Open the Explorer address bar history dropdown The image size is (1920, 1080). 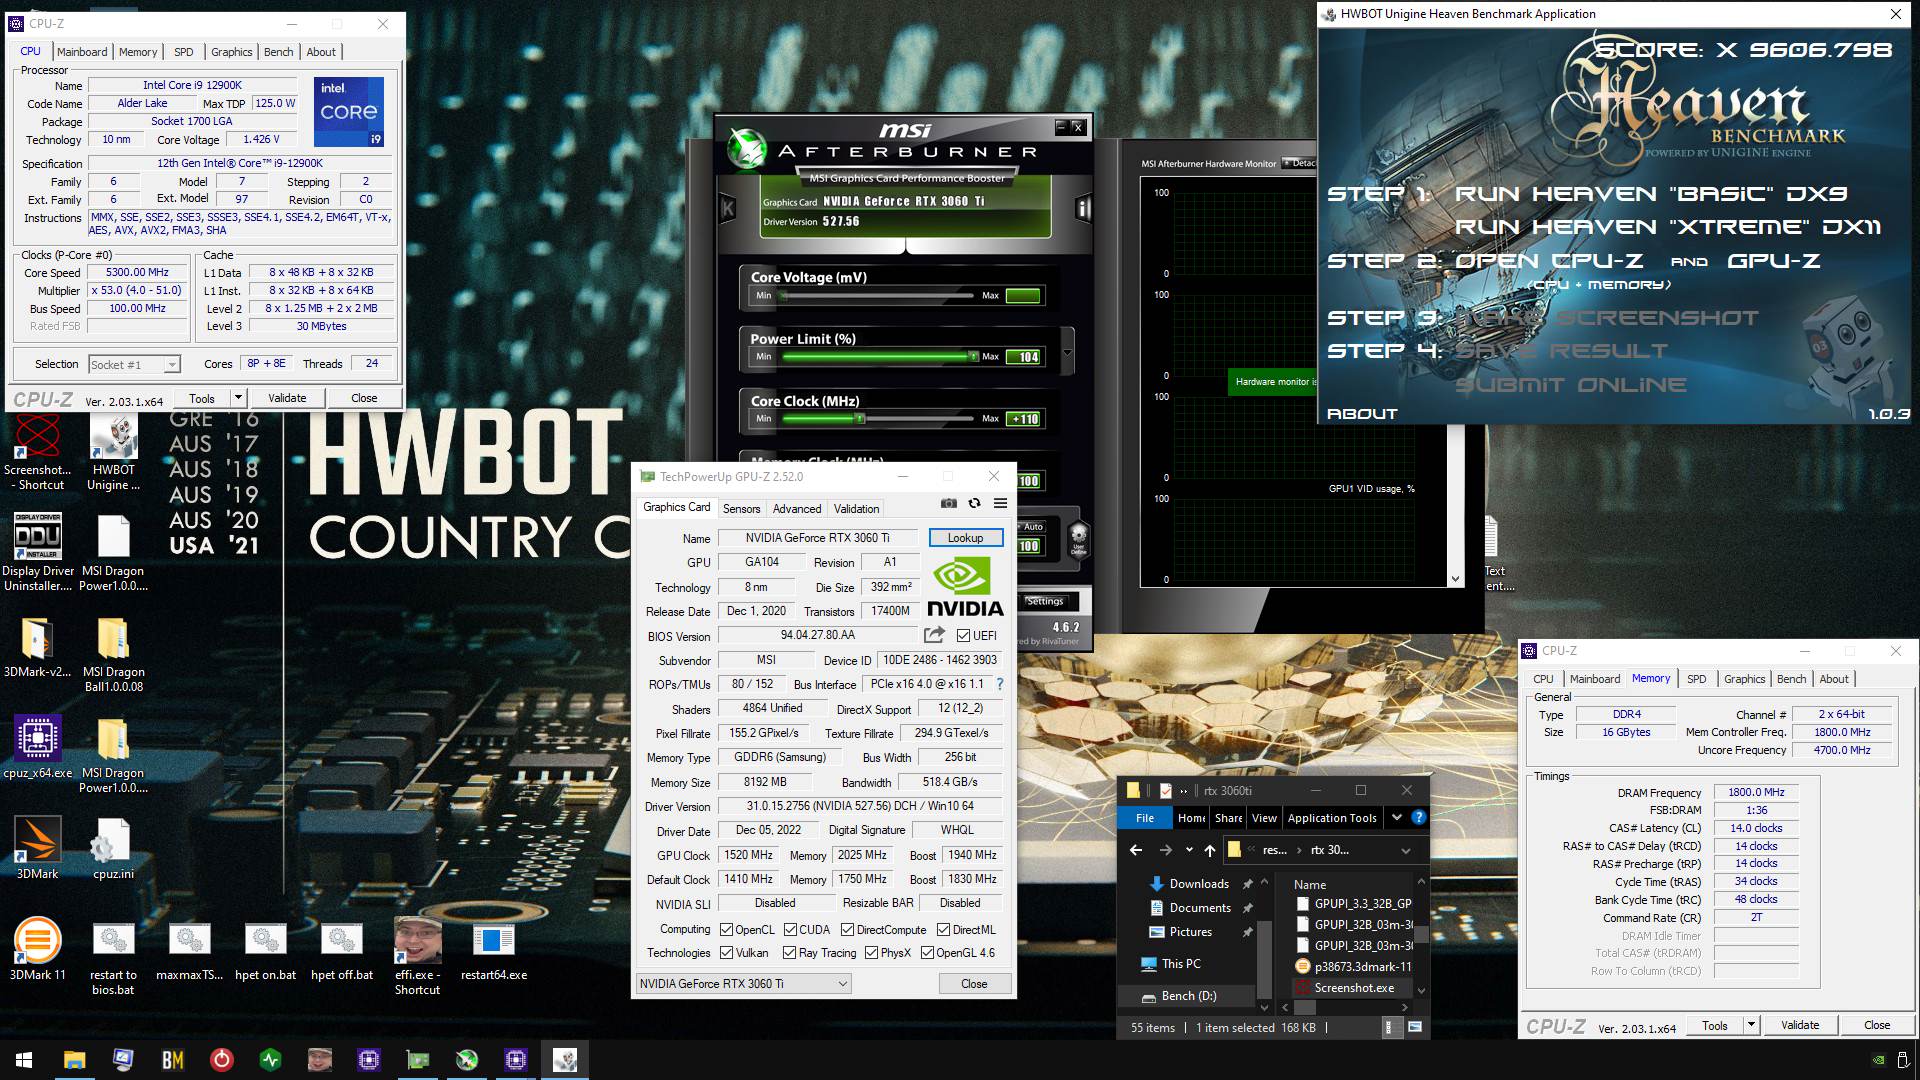[x=1405, y=850]
